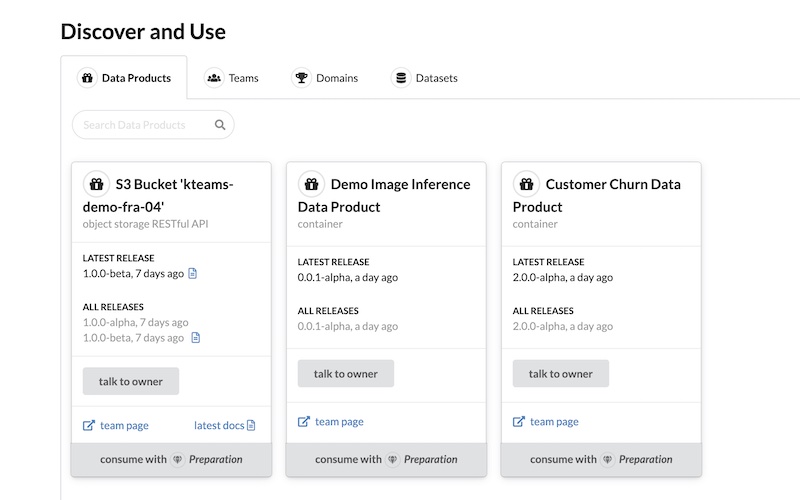Click external link icon on Demo Image Inference card

tap(304, 422)
